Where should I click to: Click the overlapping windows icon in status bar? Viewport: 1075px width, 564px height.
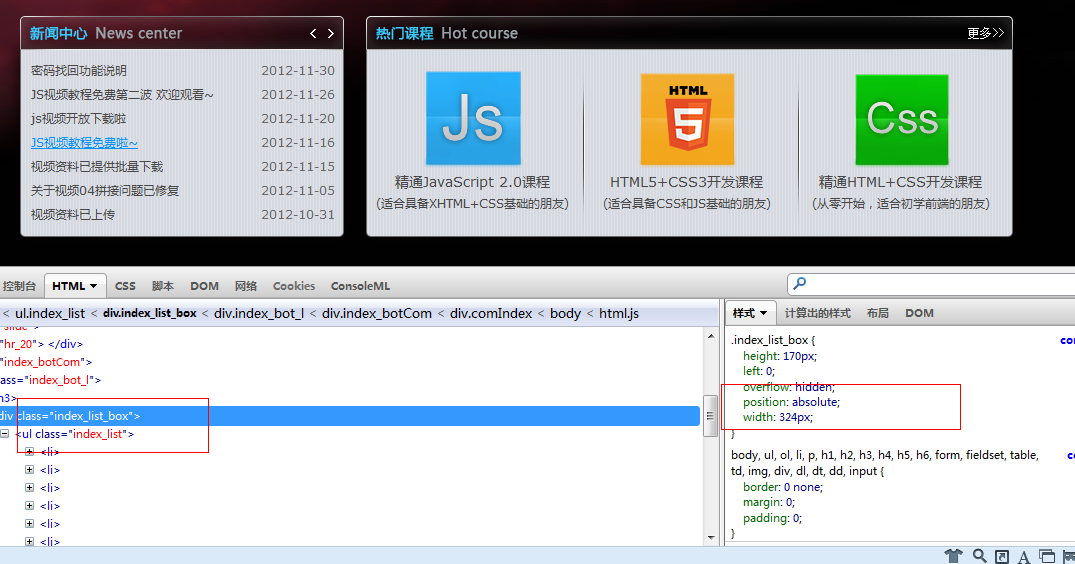tap(1047, 556)
